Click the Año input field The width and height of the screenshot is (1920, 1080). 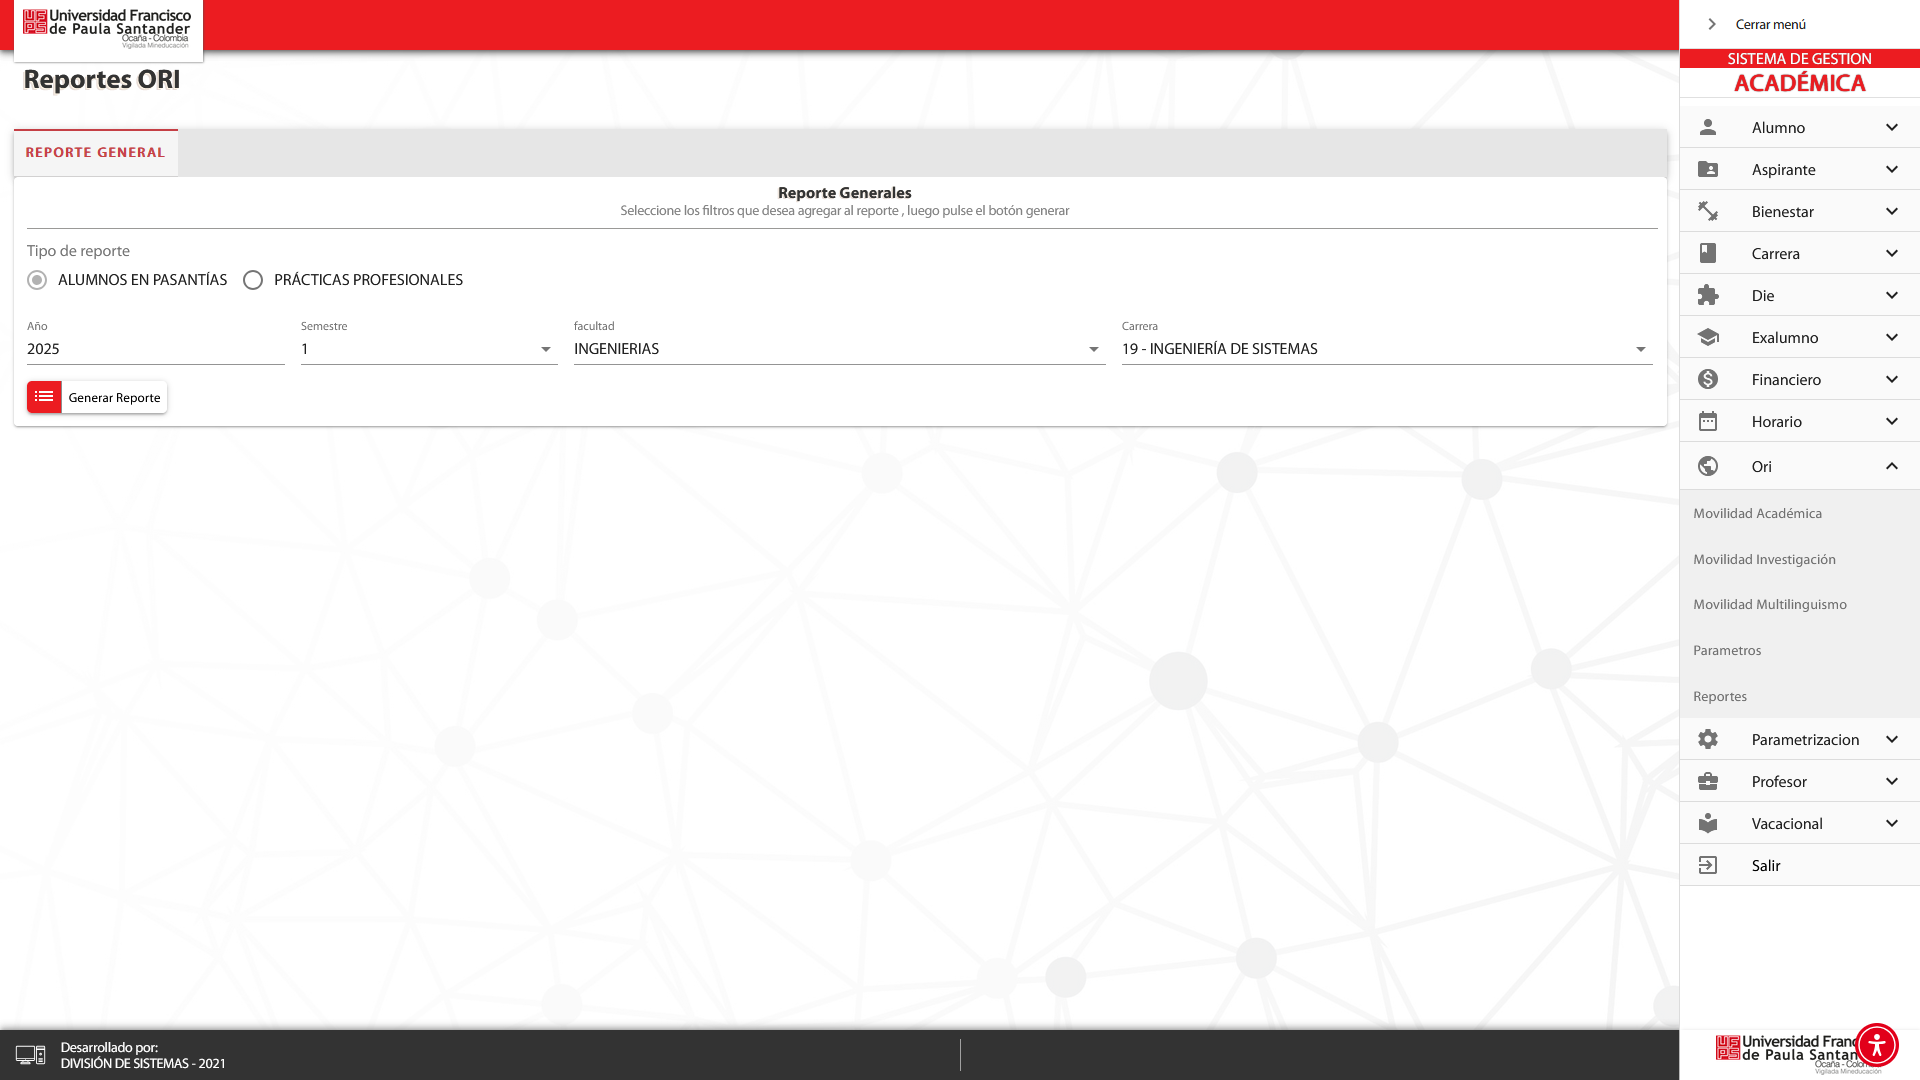[155, 349]
